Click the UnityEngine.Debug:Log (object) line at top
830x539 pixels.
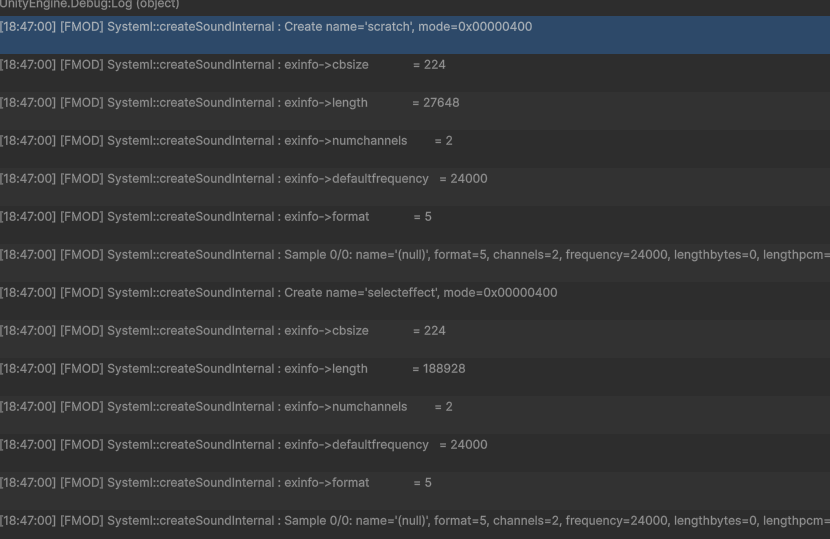click(x=90, y=4)
